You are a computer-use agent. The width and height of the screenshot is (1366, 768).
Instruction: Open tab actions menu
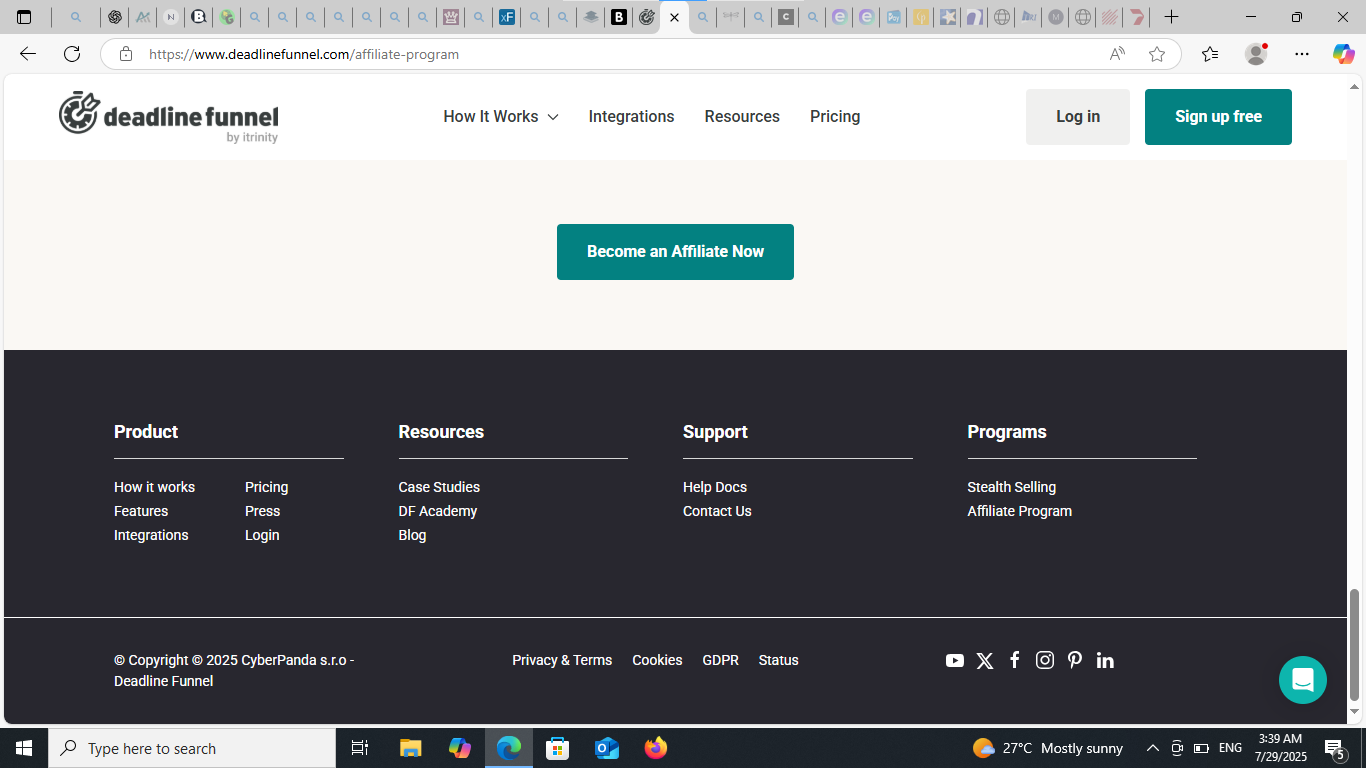point(24,17)
